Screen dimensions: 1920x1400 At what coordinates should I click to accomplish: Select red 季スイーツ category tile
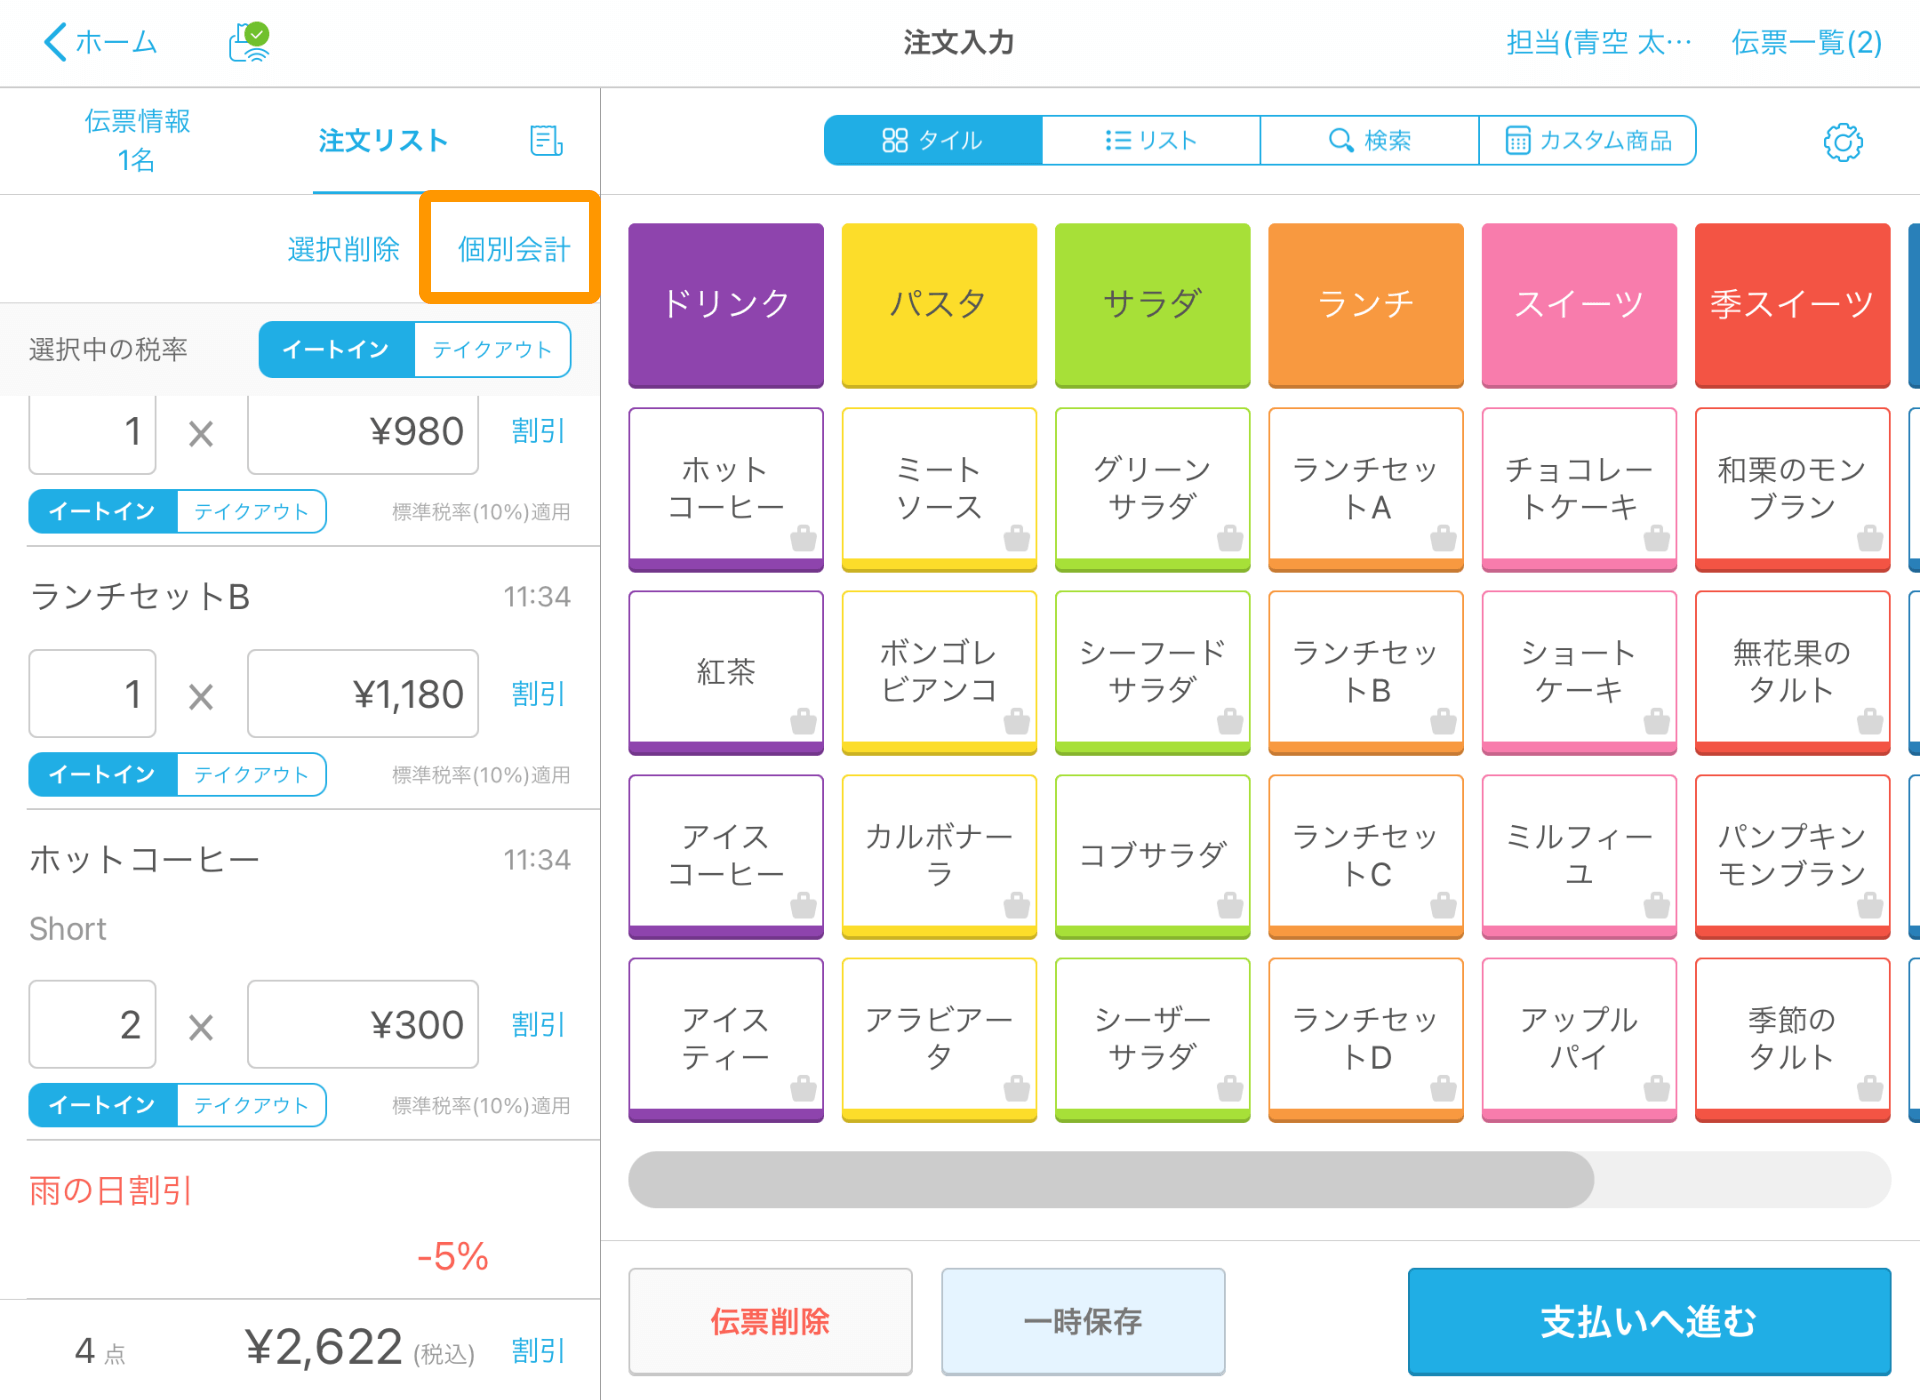pos(1792,304)
